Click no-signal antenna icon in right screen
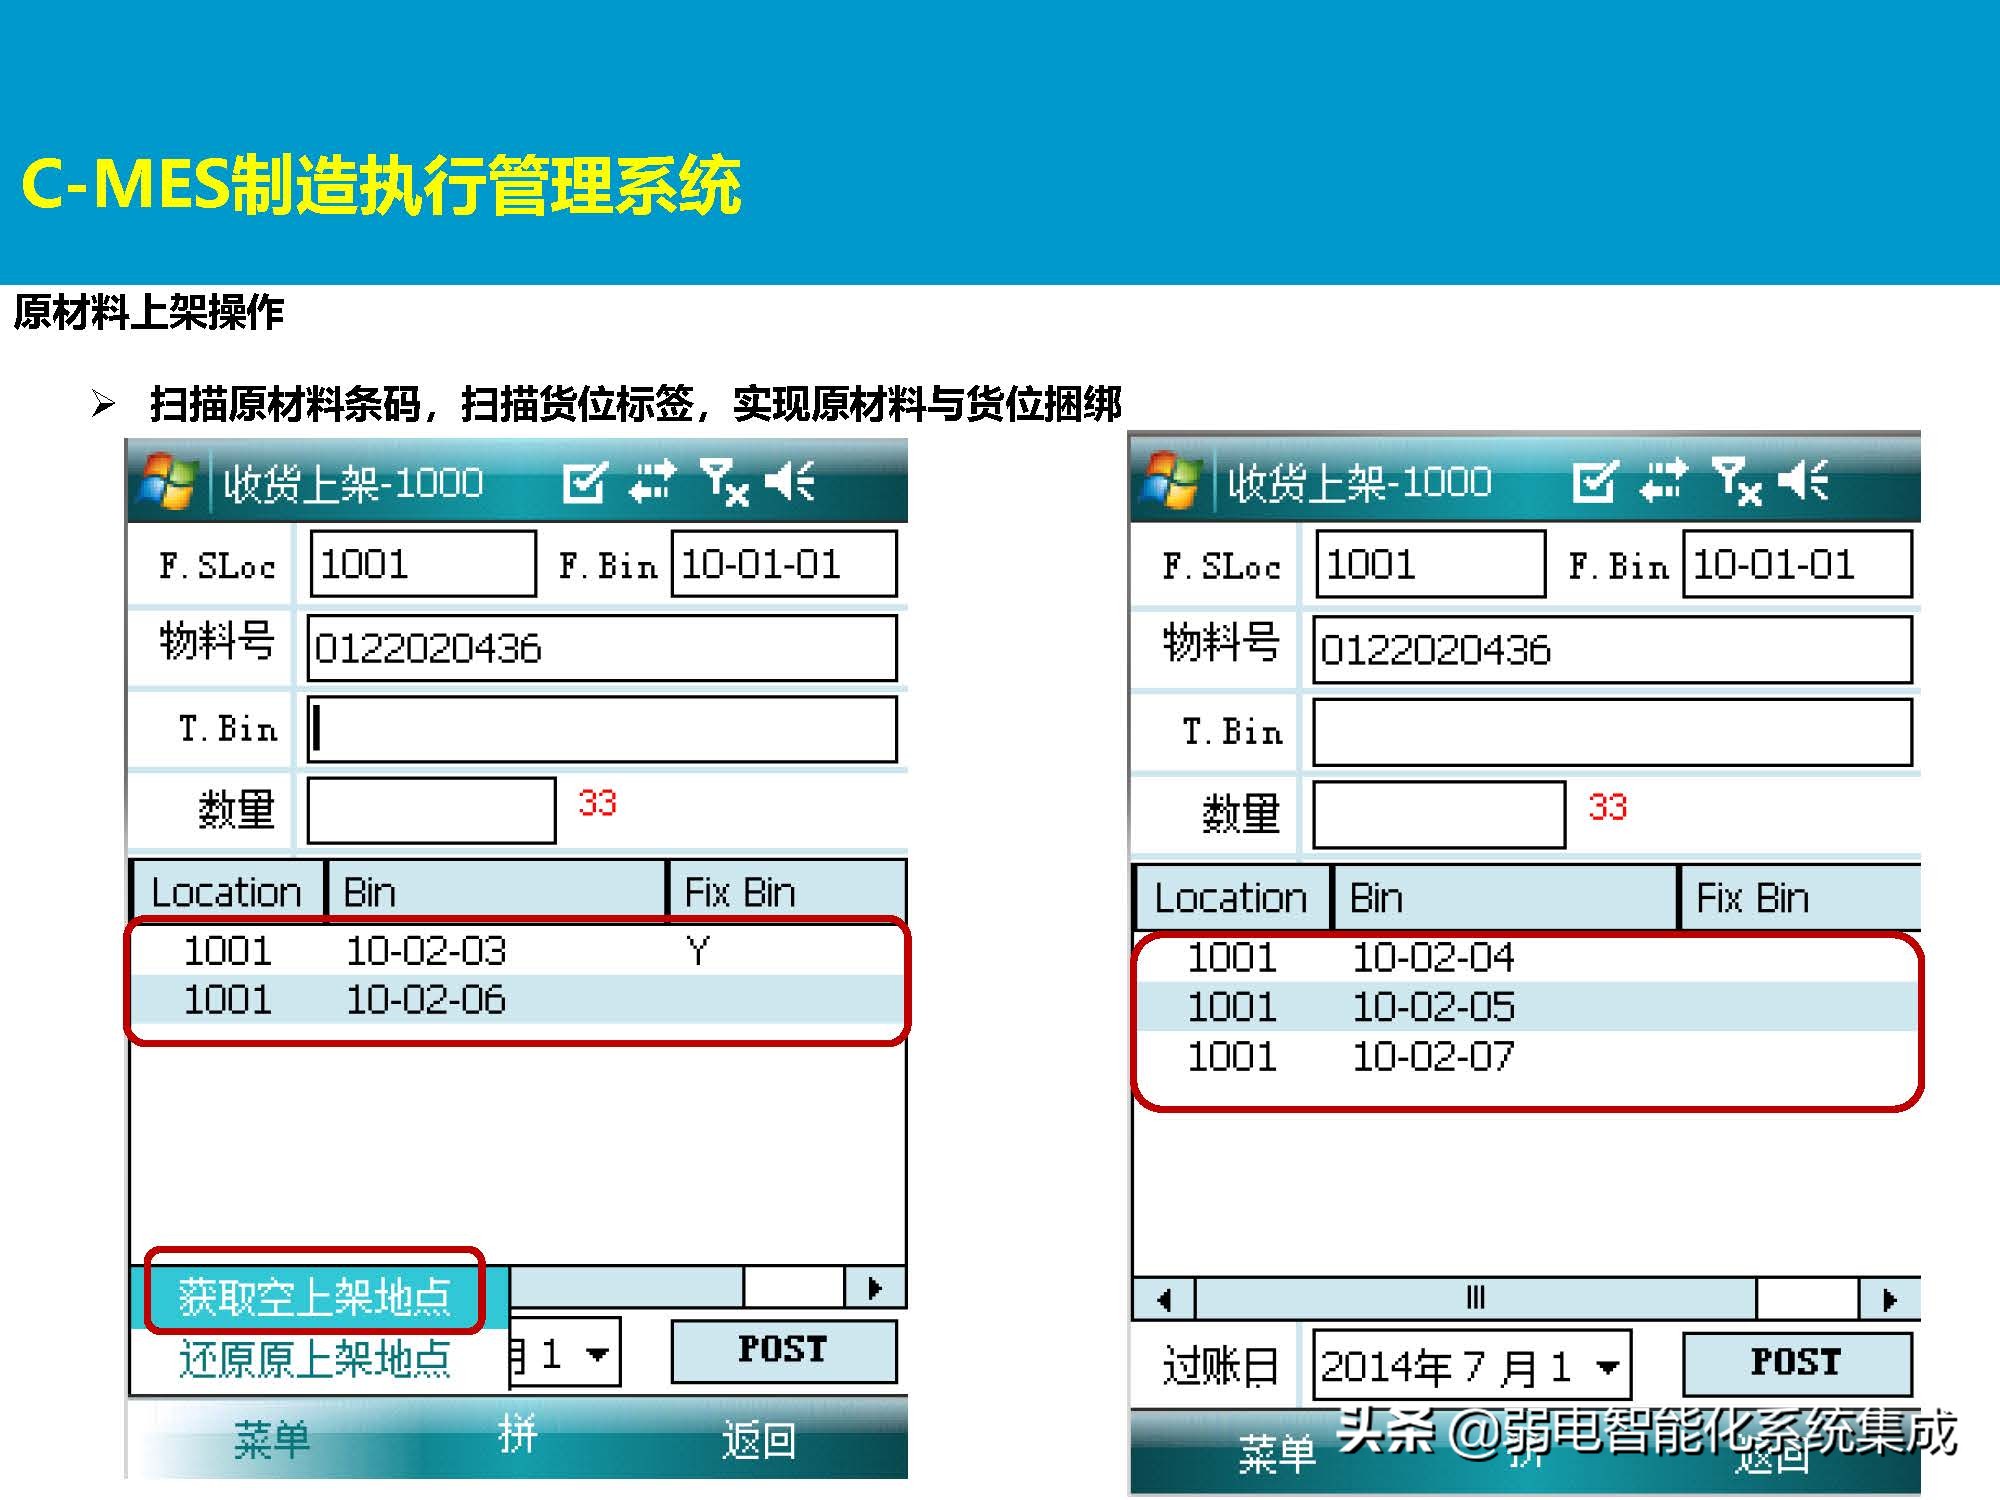Image resolution: width=2000 pixels, height=1500 pixels. (x=1736, y=481)
